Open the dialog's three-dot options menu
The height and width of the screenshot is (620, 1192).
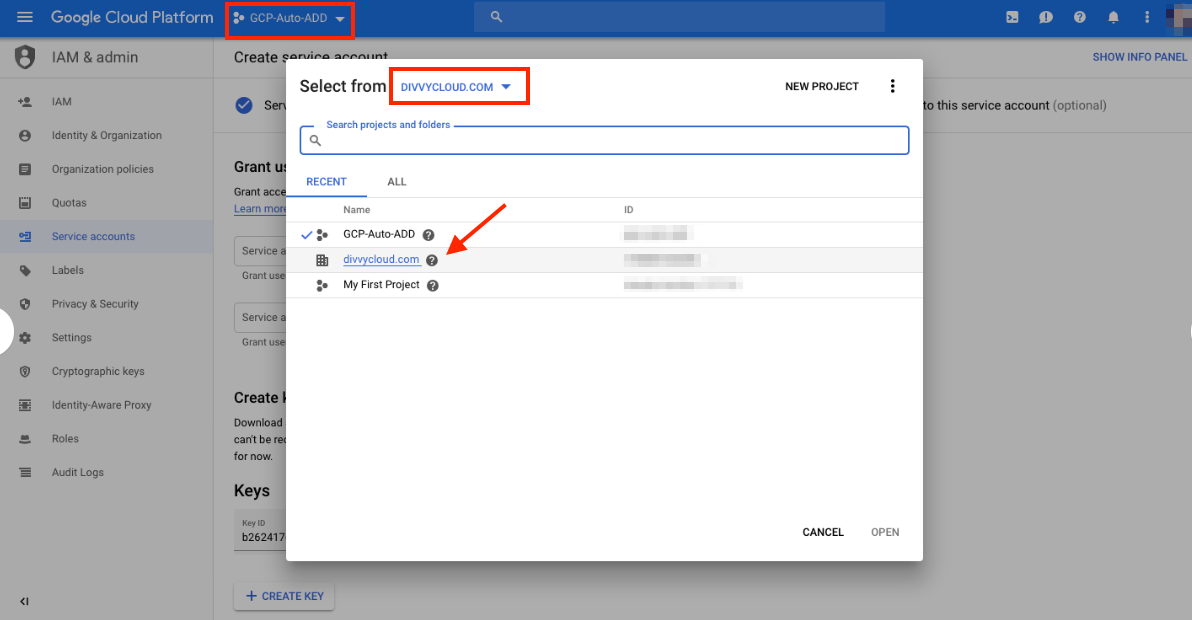pos(892,87)
